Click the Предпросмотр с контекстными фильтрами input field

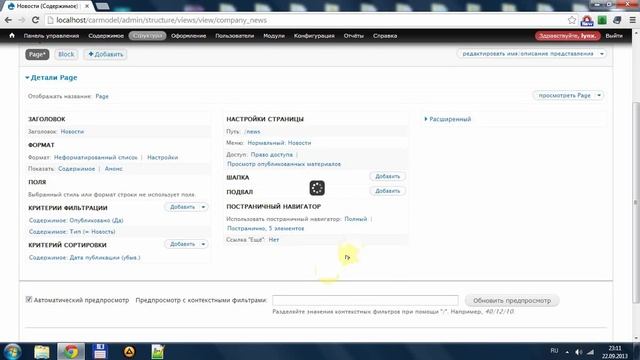[x=365, y=300]
